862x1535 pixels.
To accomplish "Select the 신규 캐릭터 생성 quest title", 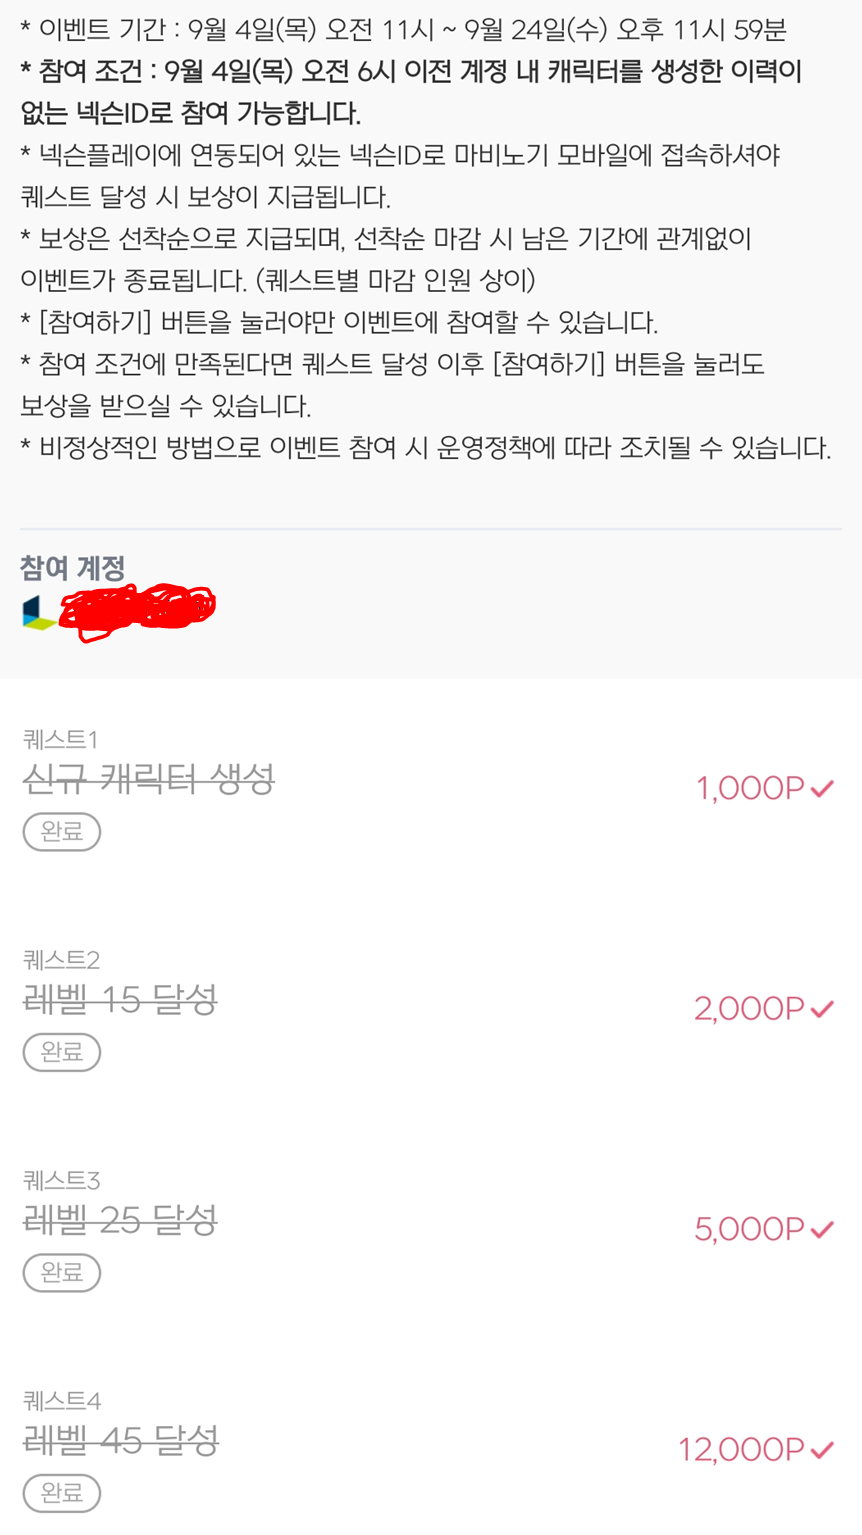I will [x=149, y=779].
